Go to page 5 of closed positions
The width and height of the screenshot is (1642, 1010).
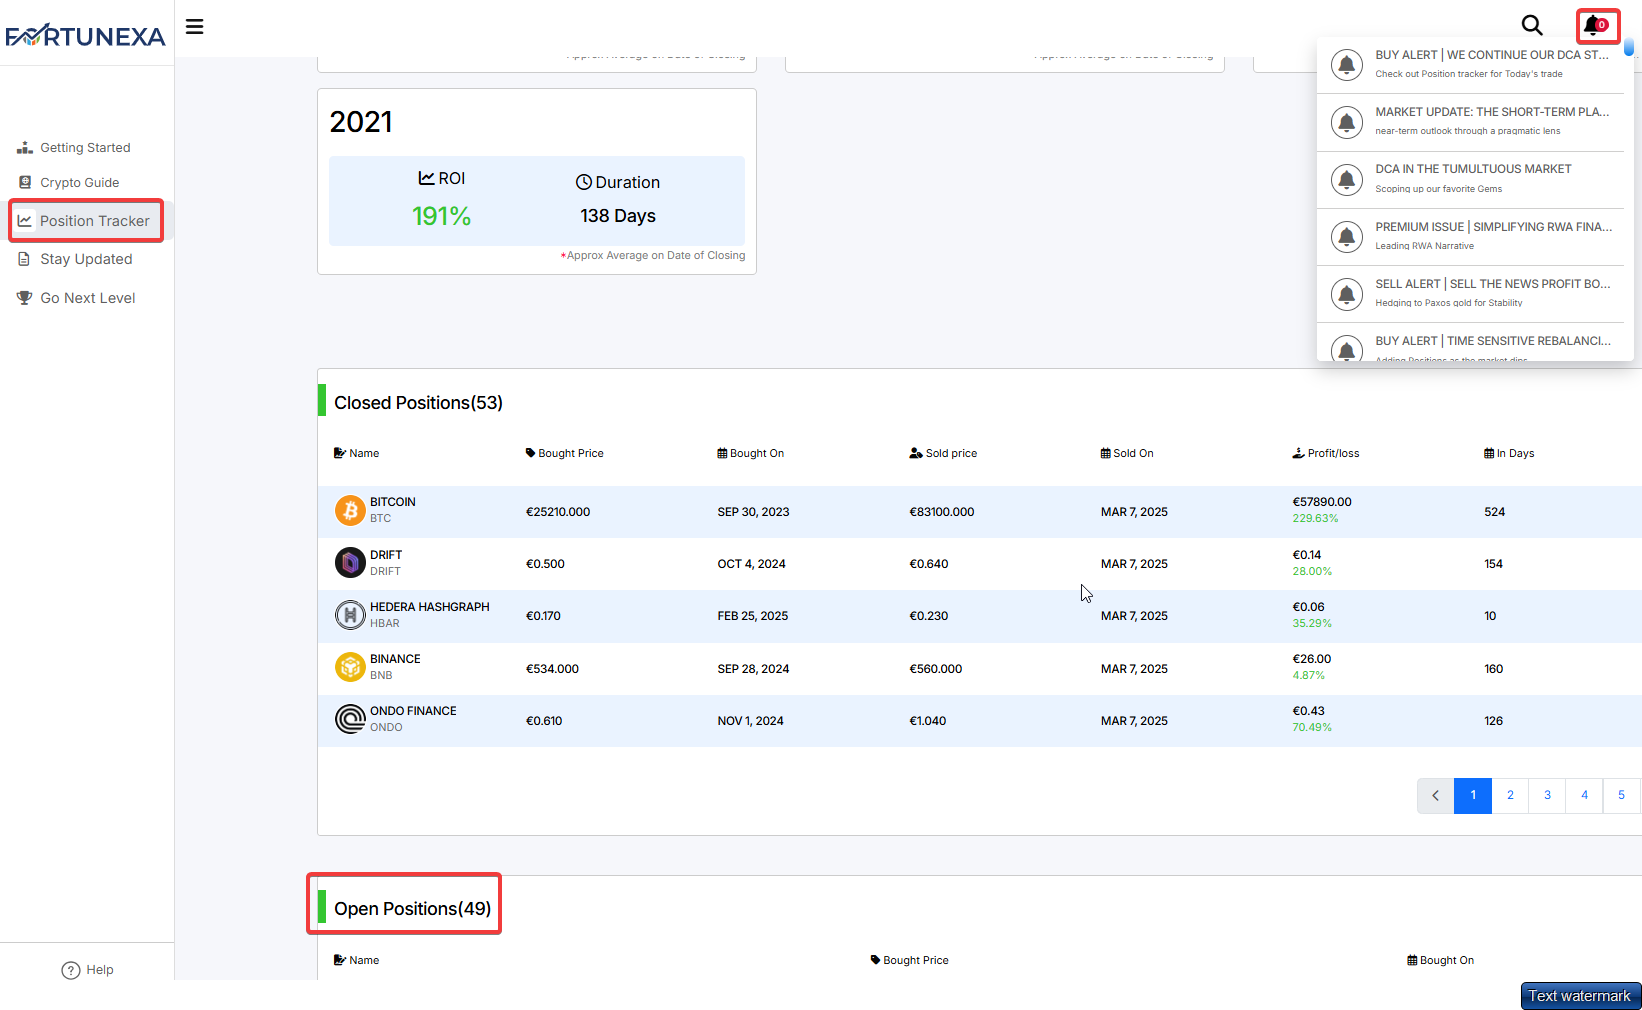1621,796
